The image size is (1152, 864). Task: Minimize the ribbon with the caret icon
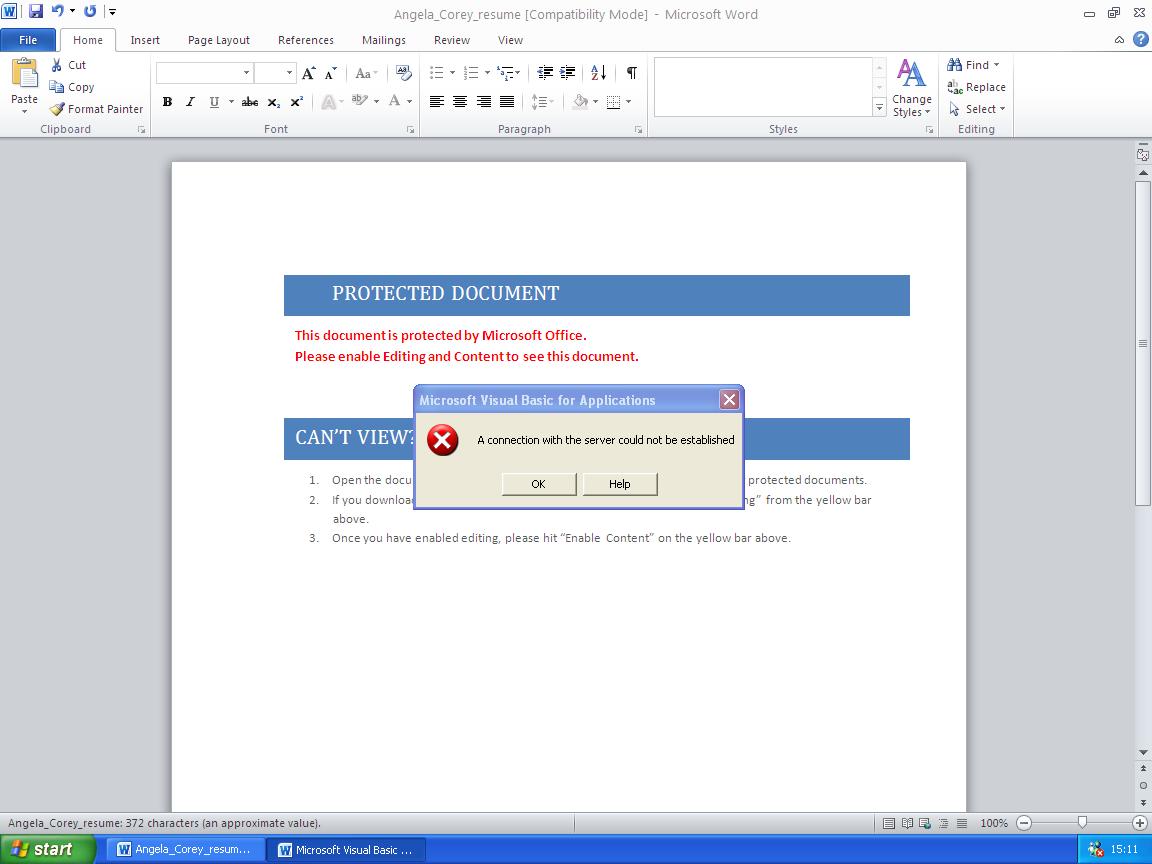point(1119,40)
